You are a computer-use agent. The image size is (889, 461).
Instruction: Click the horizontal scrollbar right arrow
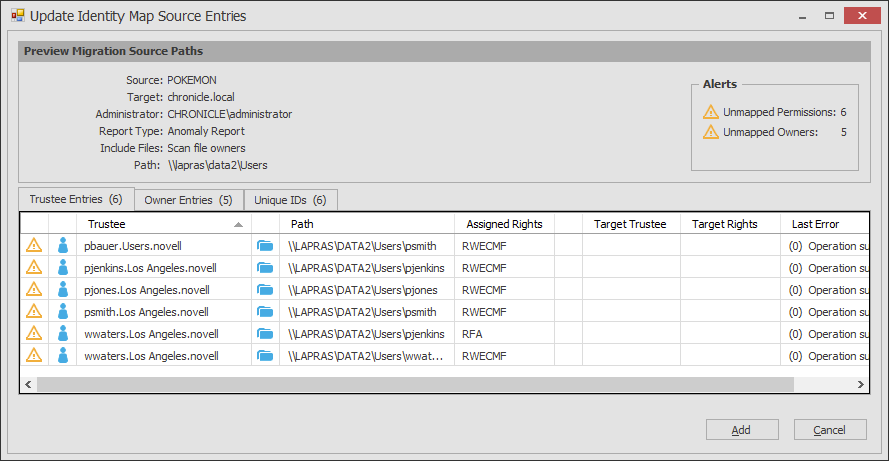pos(860,384)
